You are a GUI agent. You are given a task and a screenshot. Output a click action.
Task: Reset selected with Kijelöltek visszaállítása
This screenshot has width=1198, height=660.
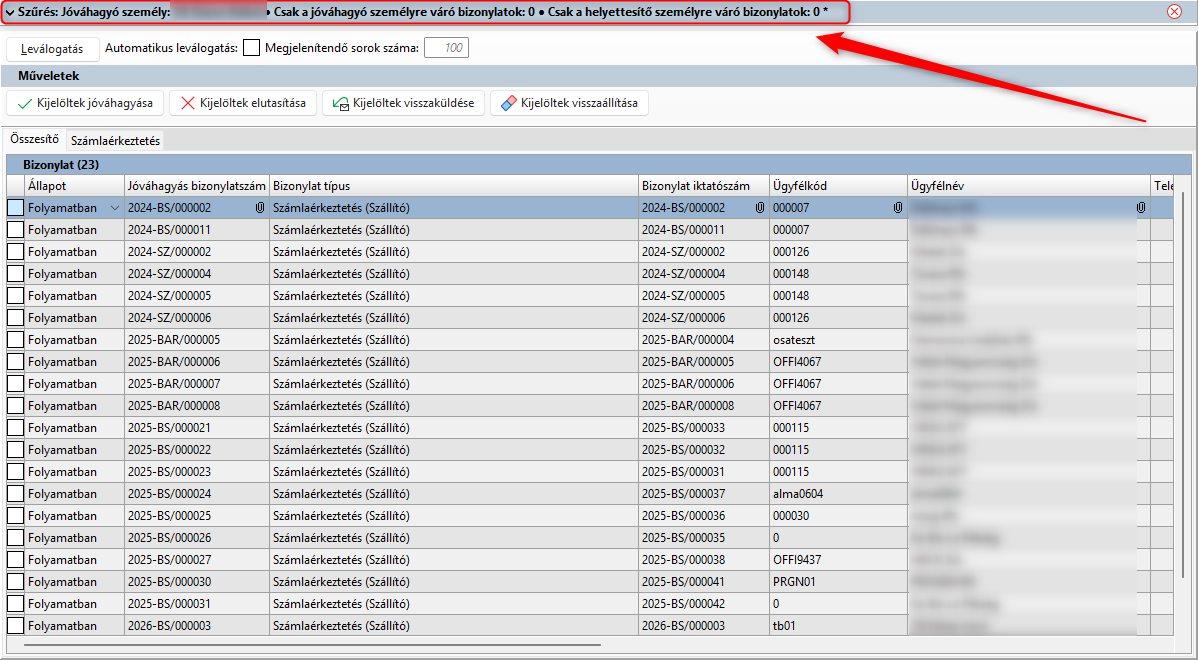coord(569,103)
